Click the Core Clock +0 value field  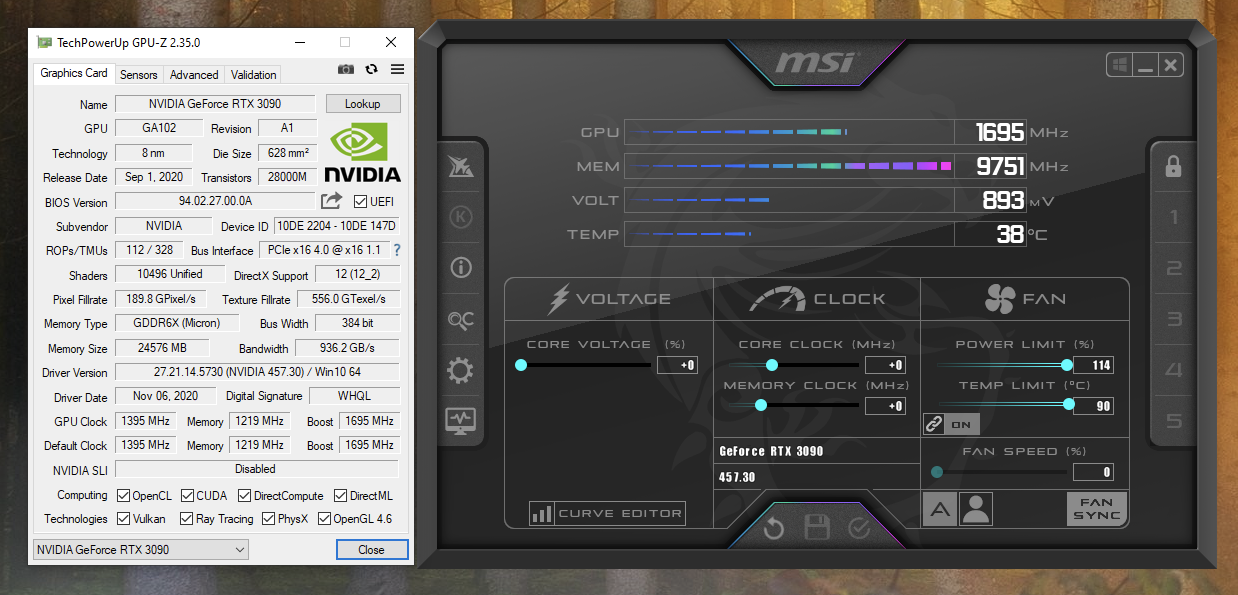coord(885,365)
